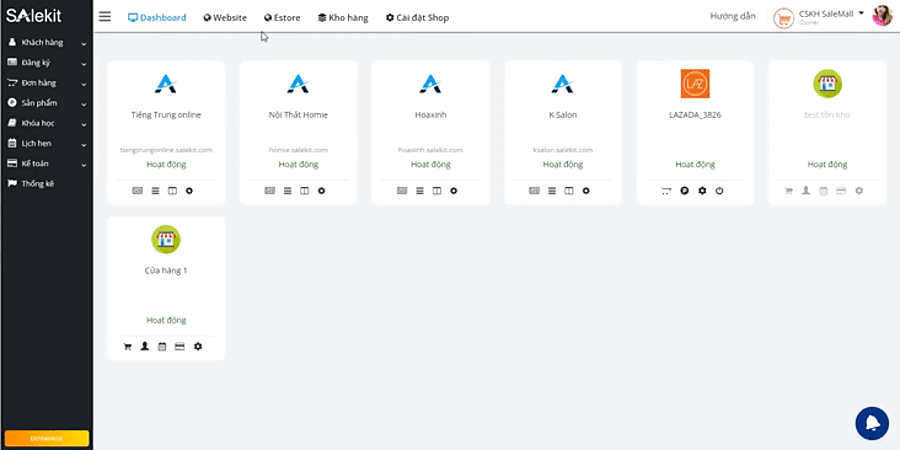Open the notification bell chat bubble
900x450 pixels.
pyautogui.click(x=871, y=423)
